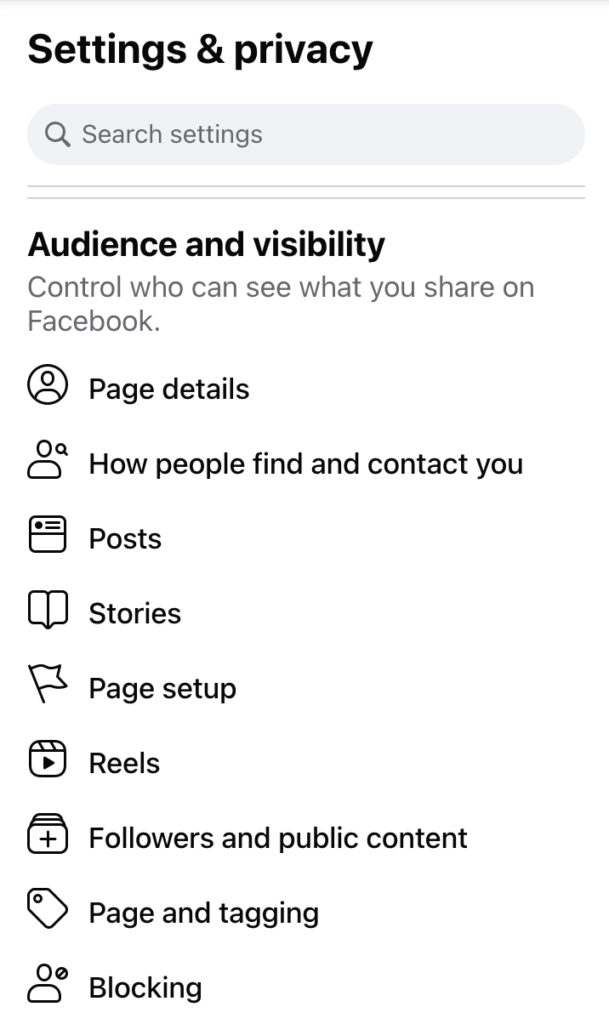
Task: Open Page setup options
Action: [161, 688]
